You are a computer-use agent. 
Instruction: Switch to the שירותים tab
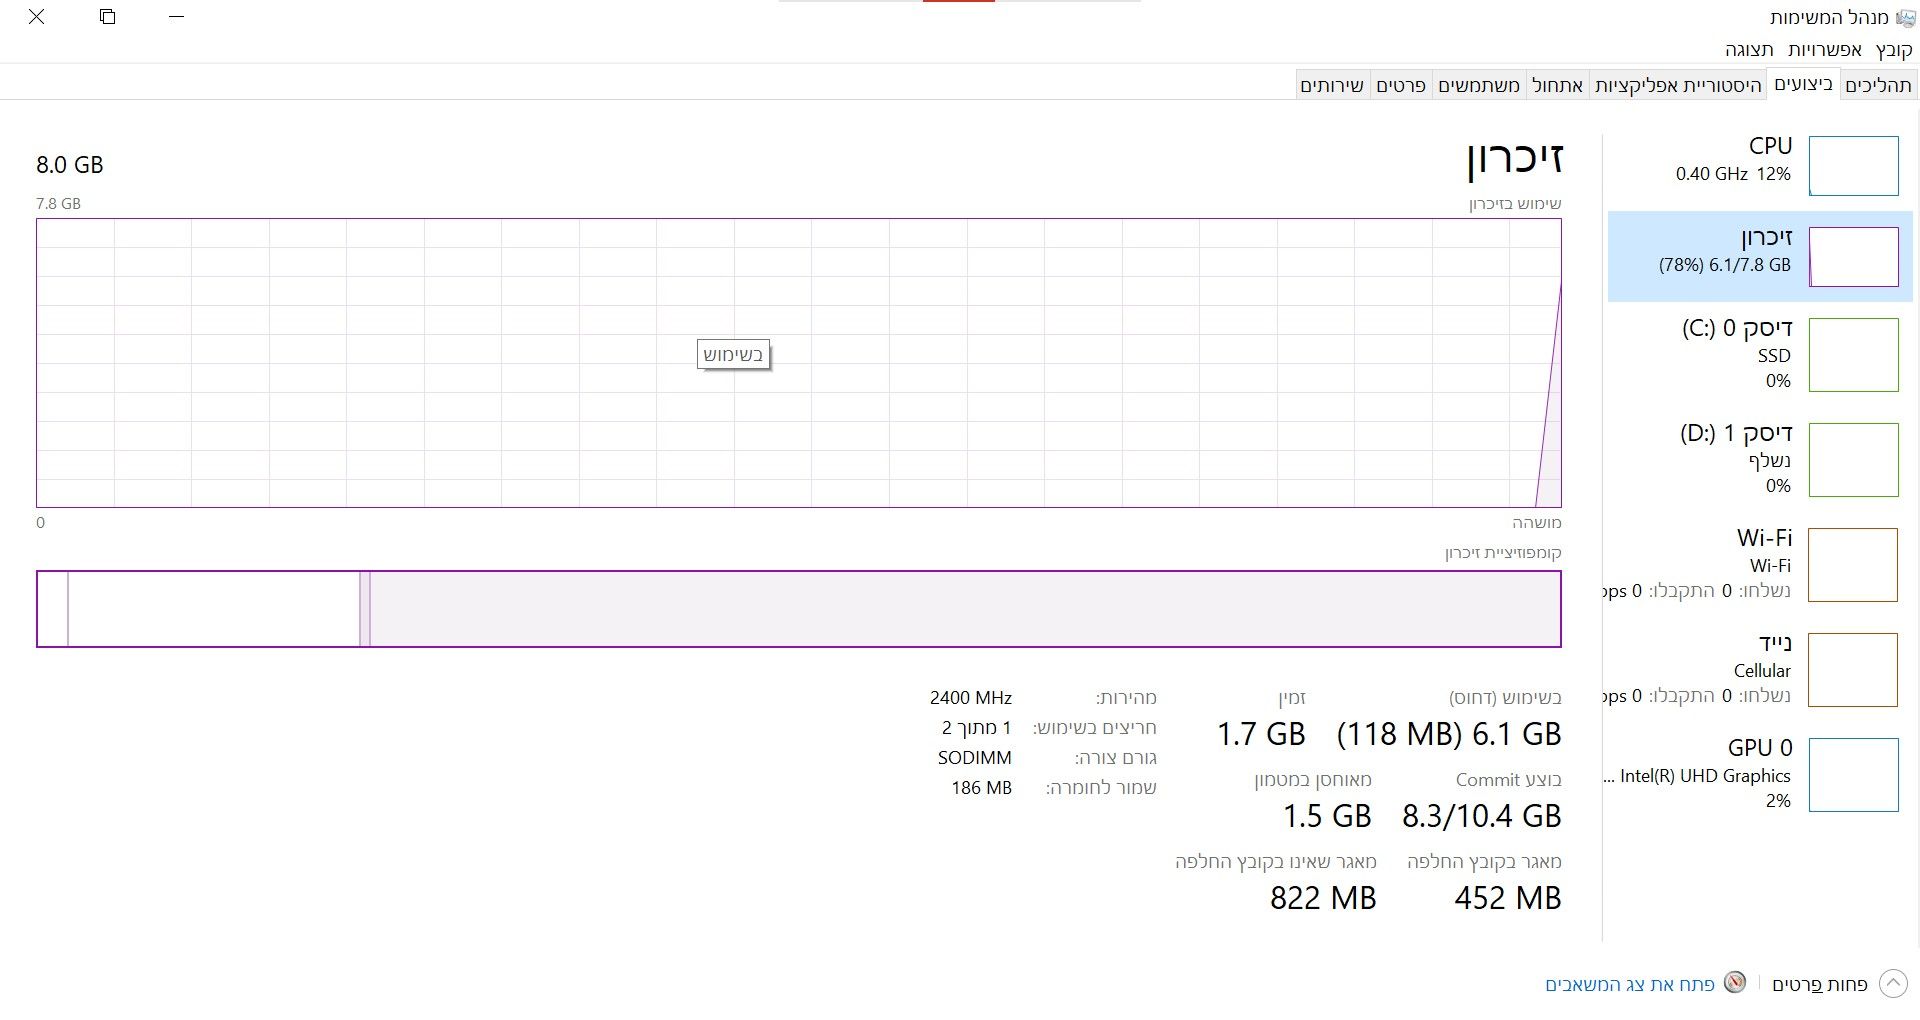(1332, 85)
